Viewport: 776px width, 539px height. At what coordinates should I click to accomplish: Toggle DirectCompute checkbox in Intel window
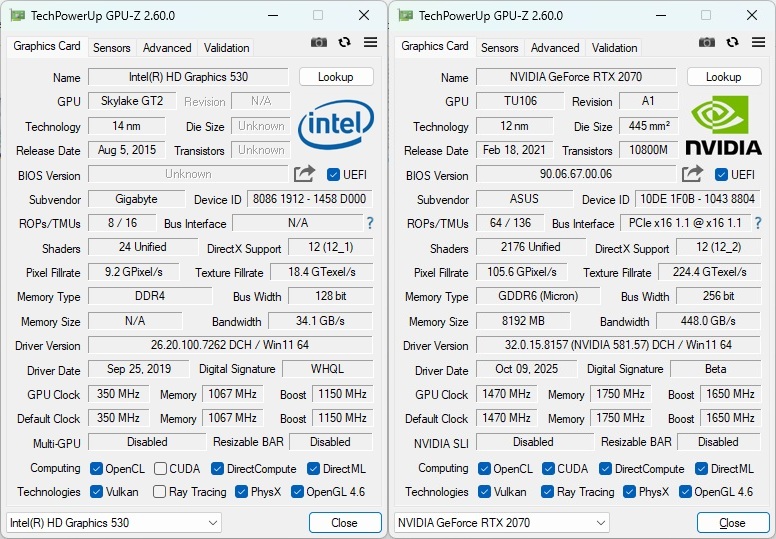tap(217, 469)
